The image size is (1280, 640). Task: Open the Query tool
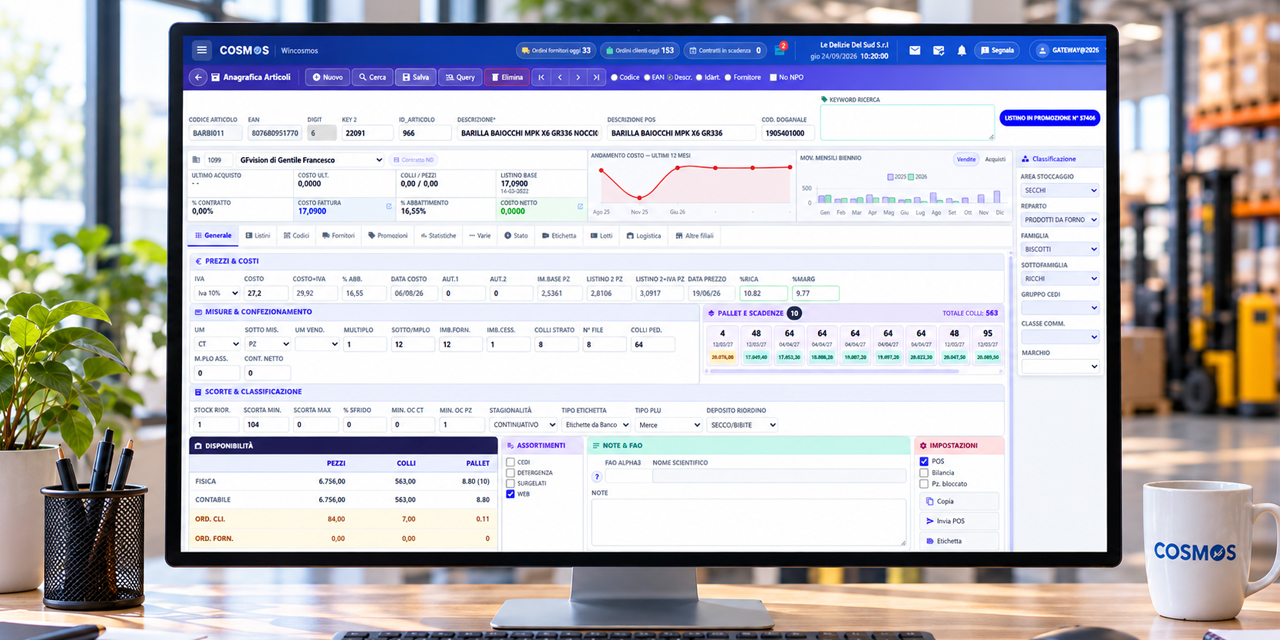[x=460, y=77]
